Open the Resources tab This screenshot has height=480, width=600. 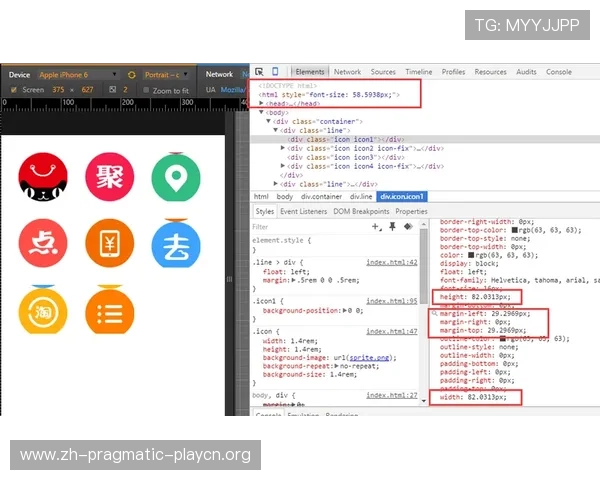tap(490, 72)
